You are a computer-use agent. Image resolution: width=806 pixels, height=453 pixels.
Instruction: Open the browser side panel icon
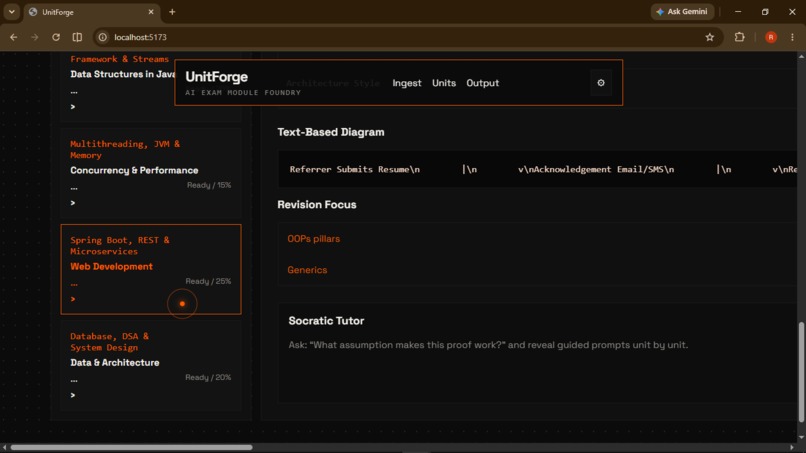77,37
